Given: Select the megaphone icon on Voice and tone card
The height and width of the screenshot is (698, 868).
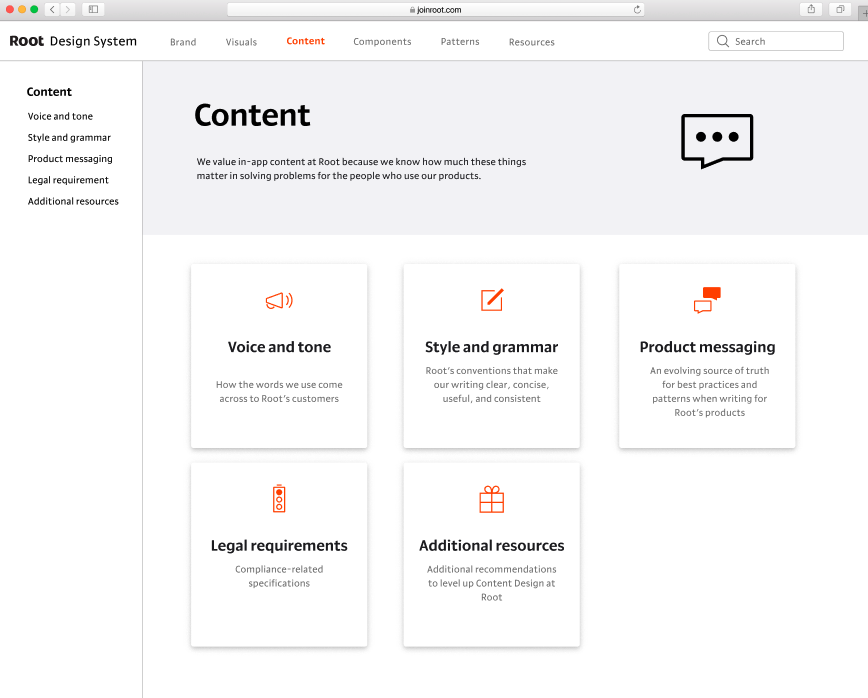Looking at the screenshot, I should coord(279,300).
